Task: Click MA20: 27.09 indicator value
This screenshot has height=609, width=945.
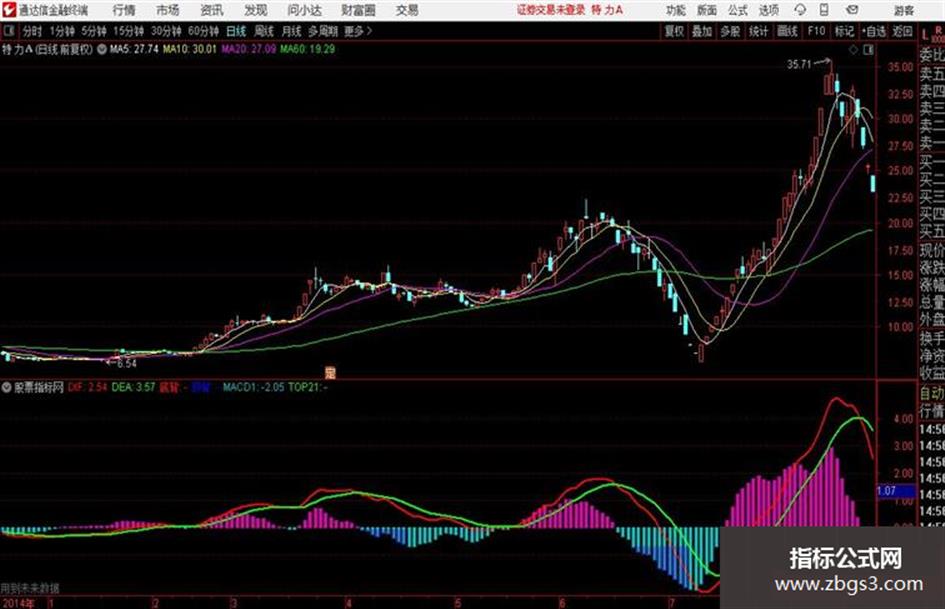Action: (x=248, y=49)
